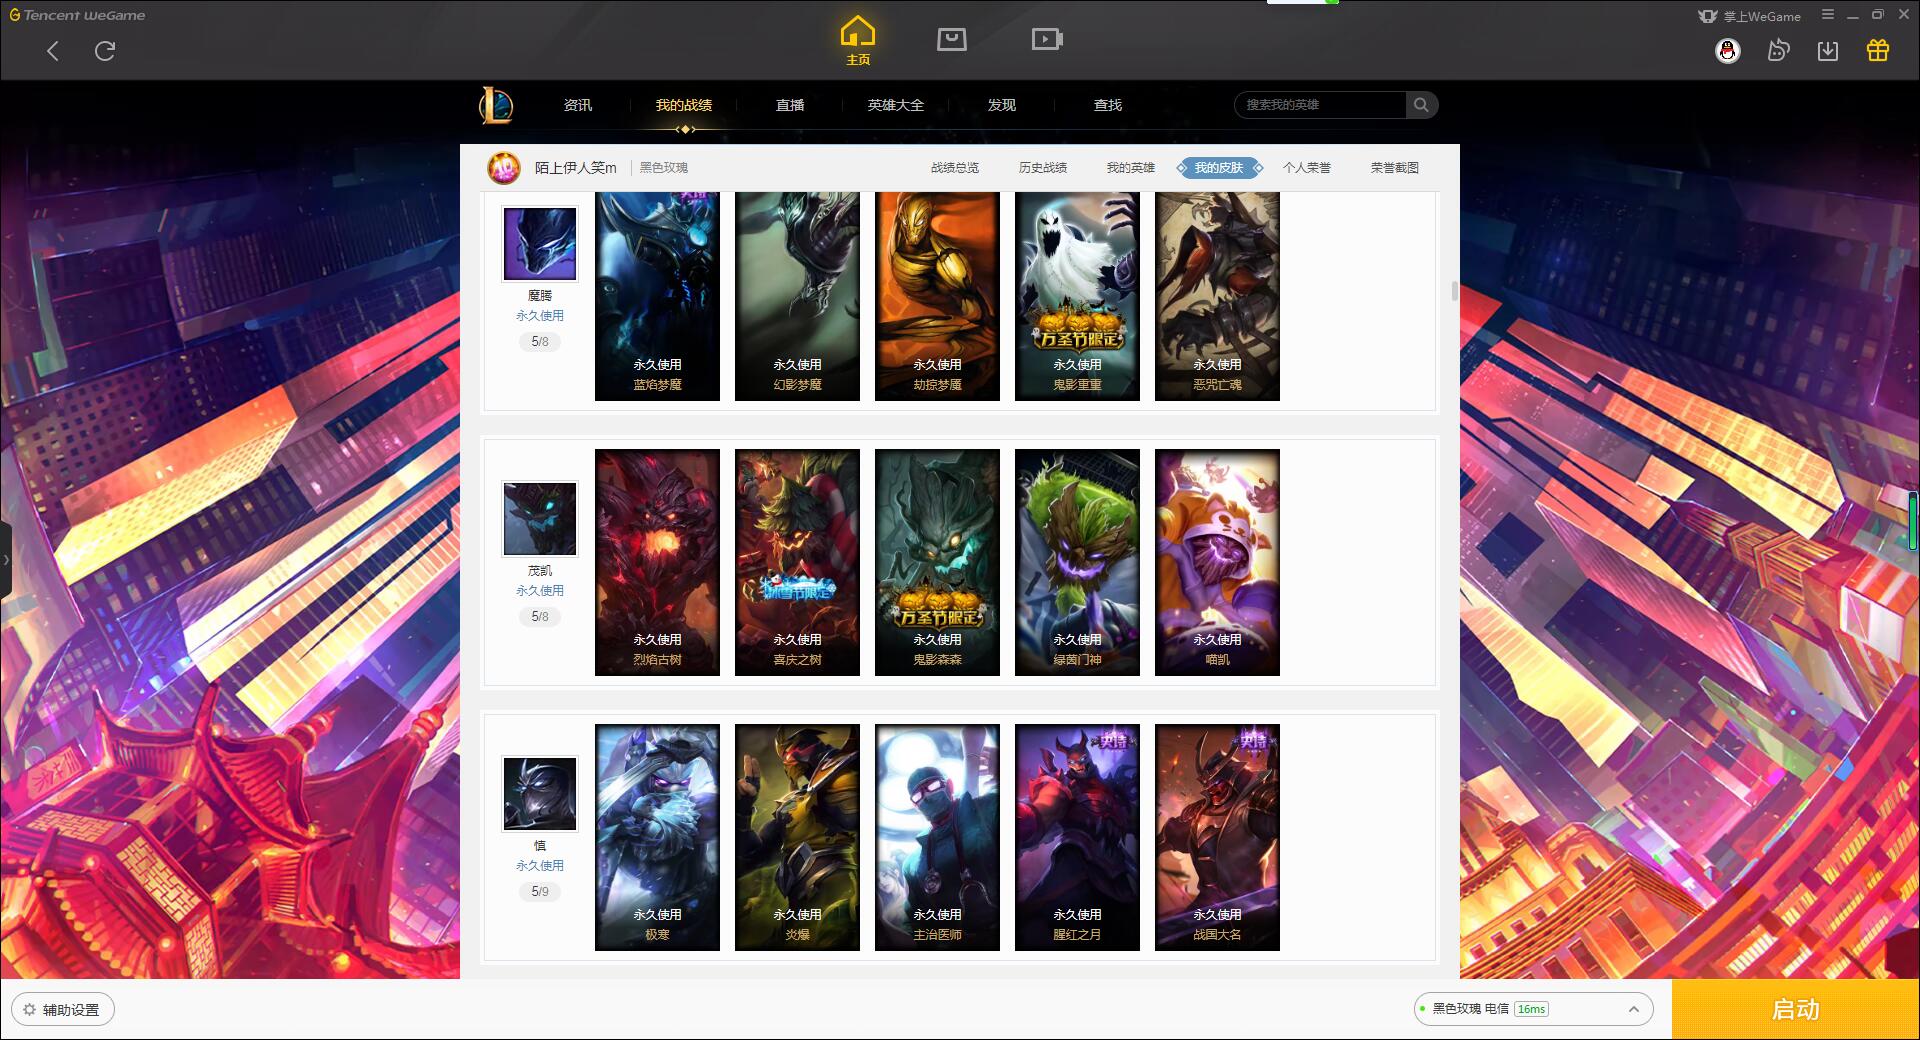Open the 资讯 menu
Viewport: 1920px width, 1040px height.
click(x=578, y=105)
